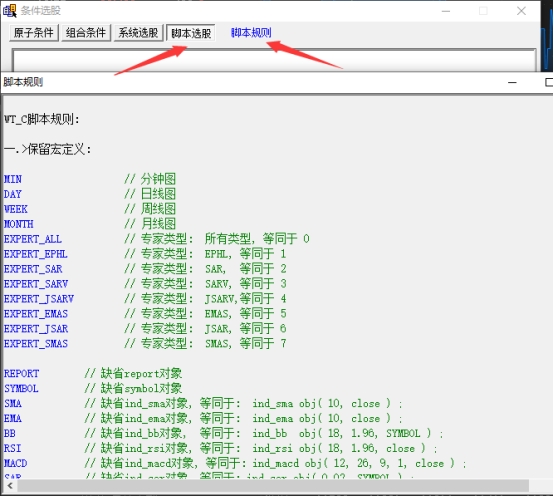The height and width of the screenshot is (497, 554).
Task: Click the MIN macro text
Action: point(13,179)
